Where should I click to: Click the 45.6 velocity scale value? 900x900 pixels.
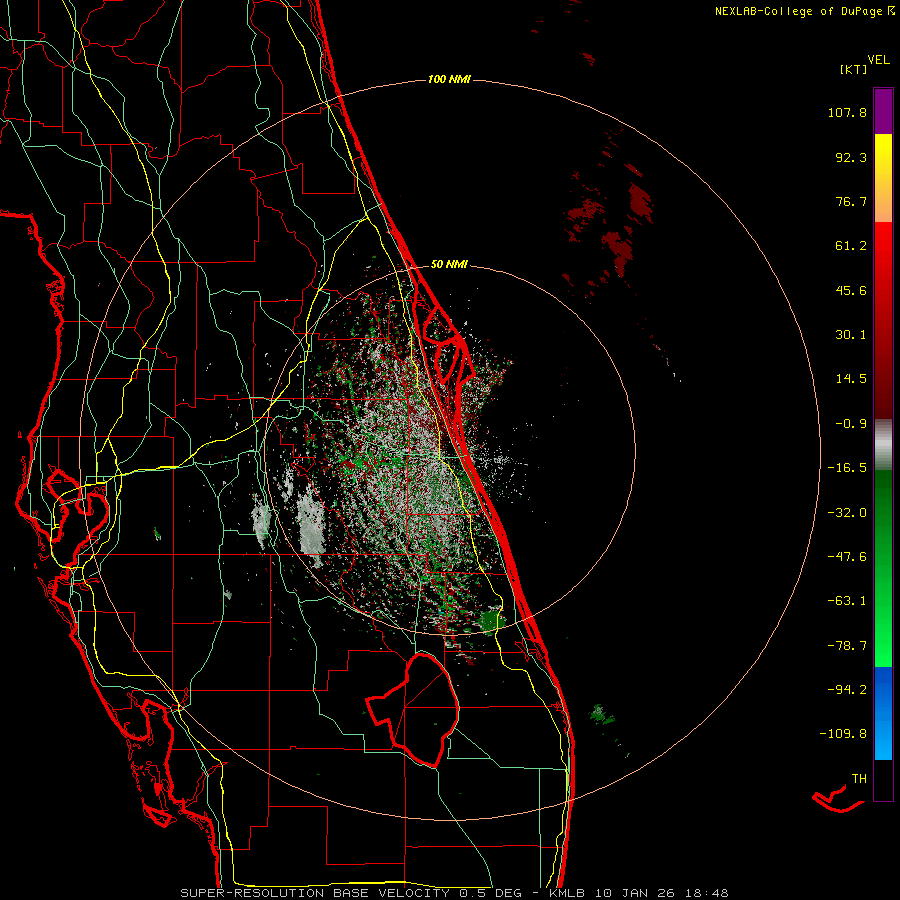pos(851,290)
